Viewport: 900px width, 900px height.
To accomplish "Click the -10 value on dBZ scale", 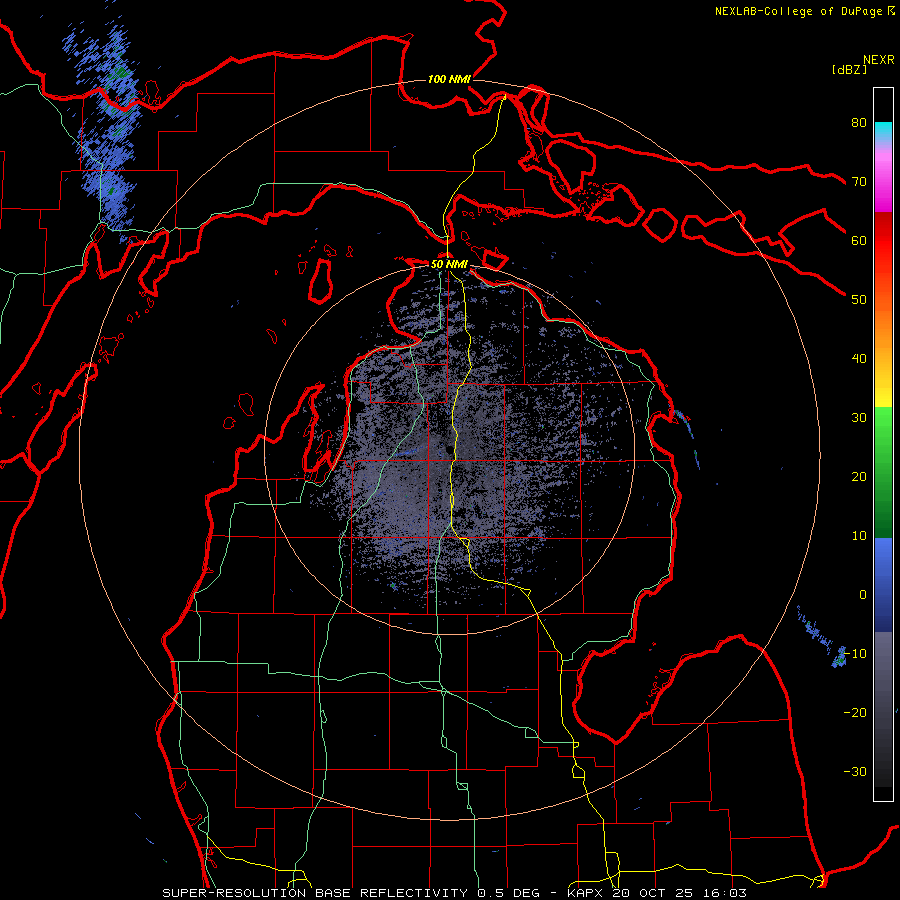I will point(855,654).
